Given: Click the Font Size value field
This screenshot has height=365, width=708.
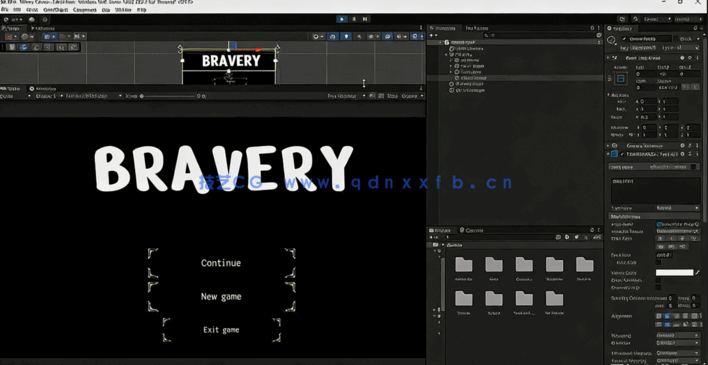Looking at the screenshot, I should (x=665, y=255).
